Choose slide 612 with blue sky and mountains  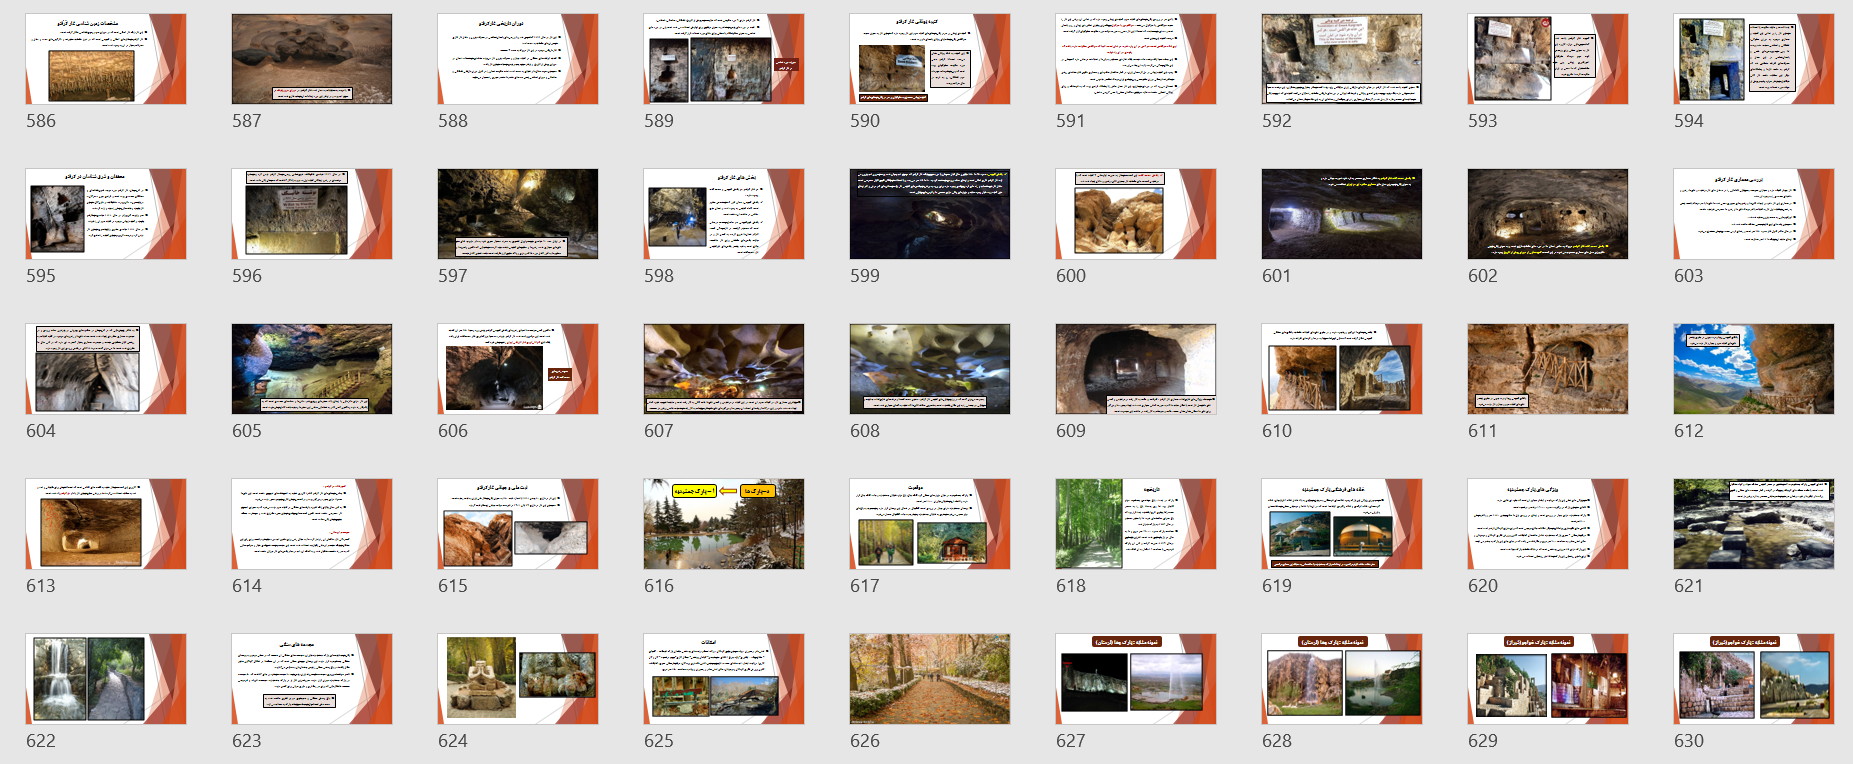[x=1754, y=369]
